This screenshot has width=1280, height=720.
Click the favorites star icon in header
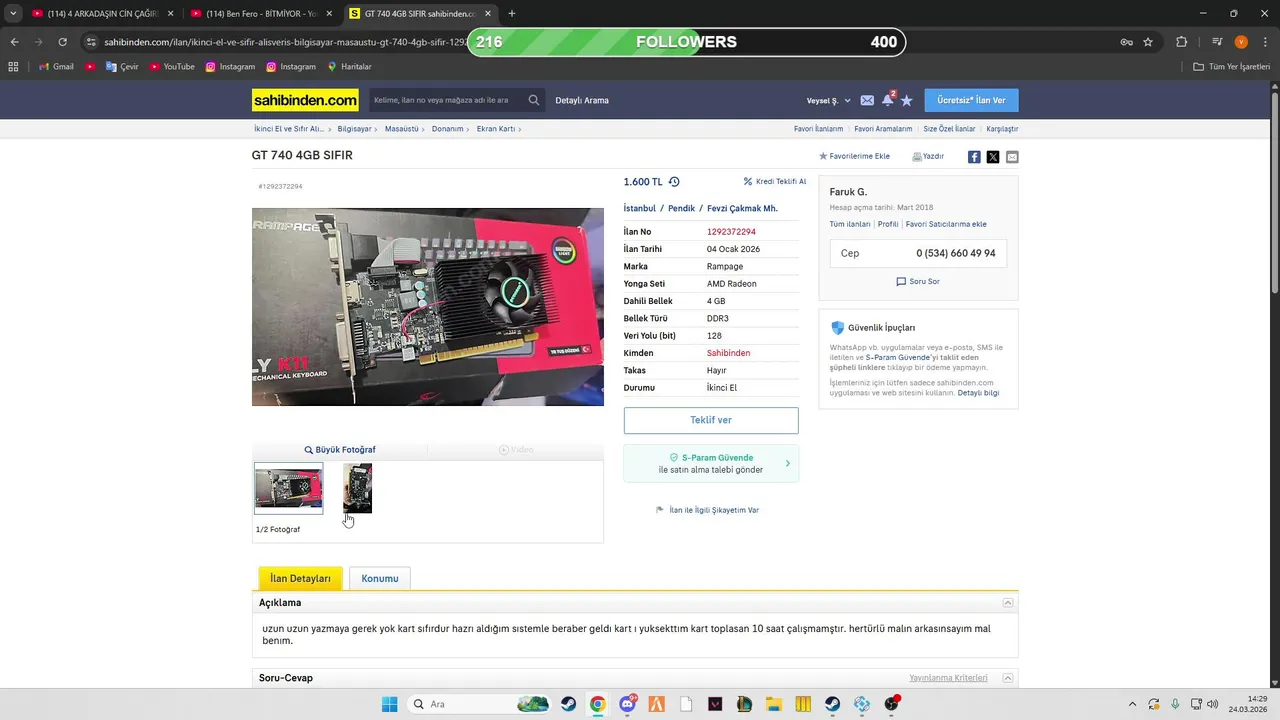906,100
